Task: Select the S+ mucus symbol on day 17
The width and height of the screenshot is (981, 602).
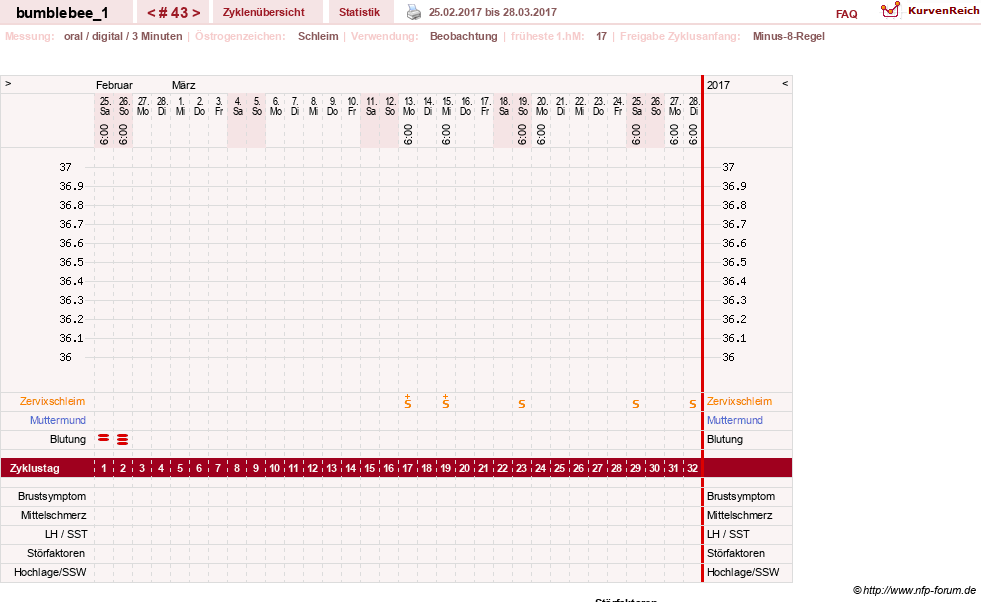Action: [408, 402]
